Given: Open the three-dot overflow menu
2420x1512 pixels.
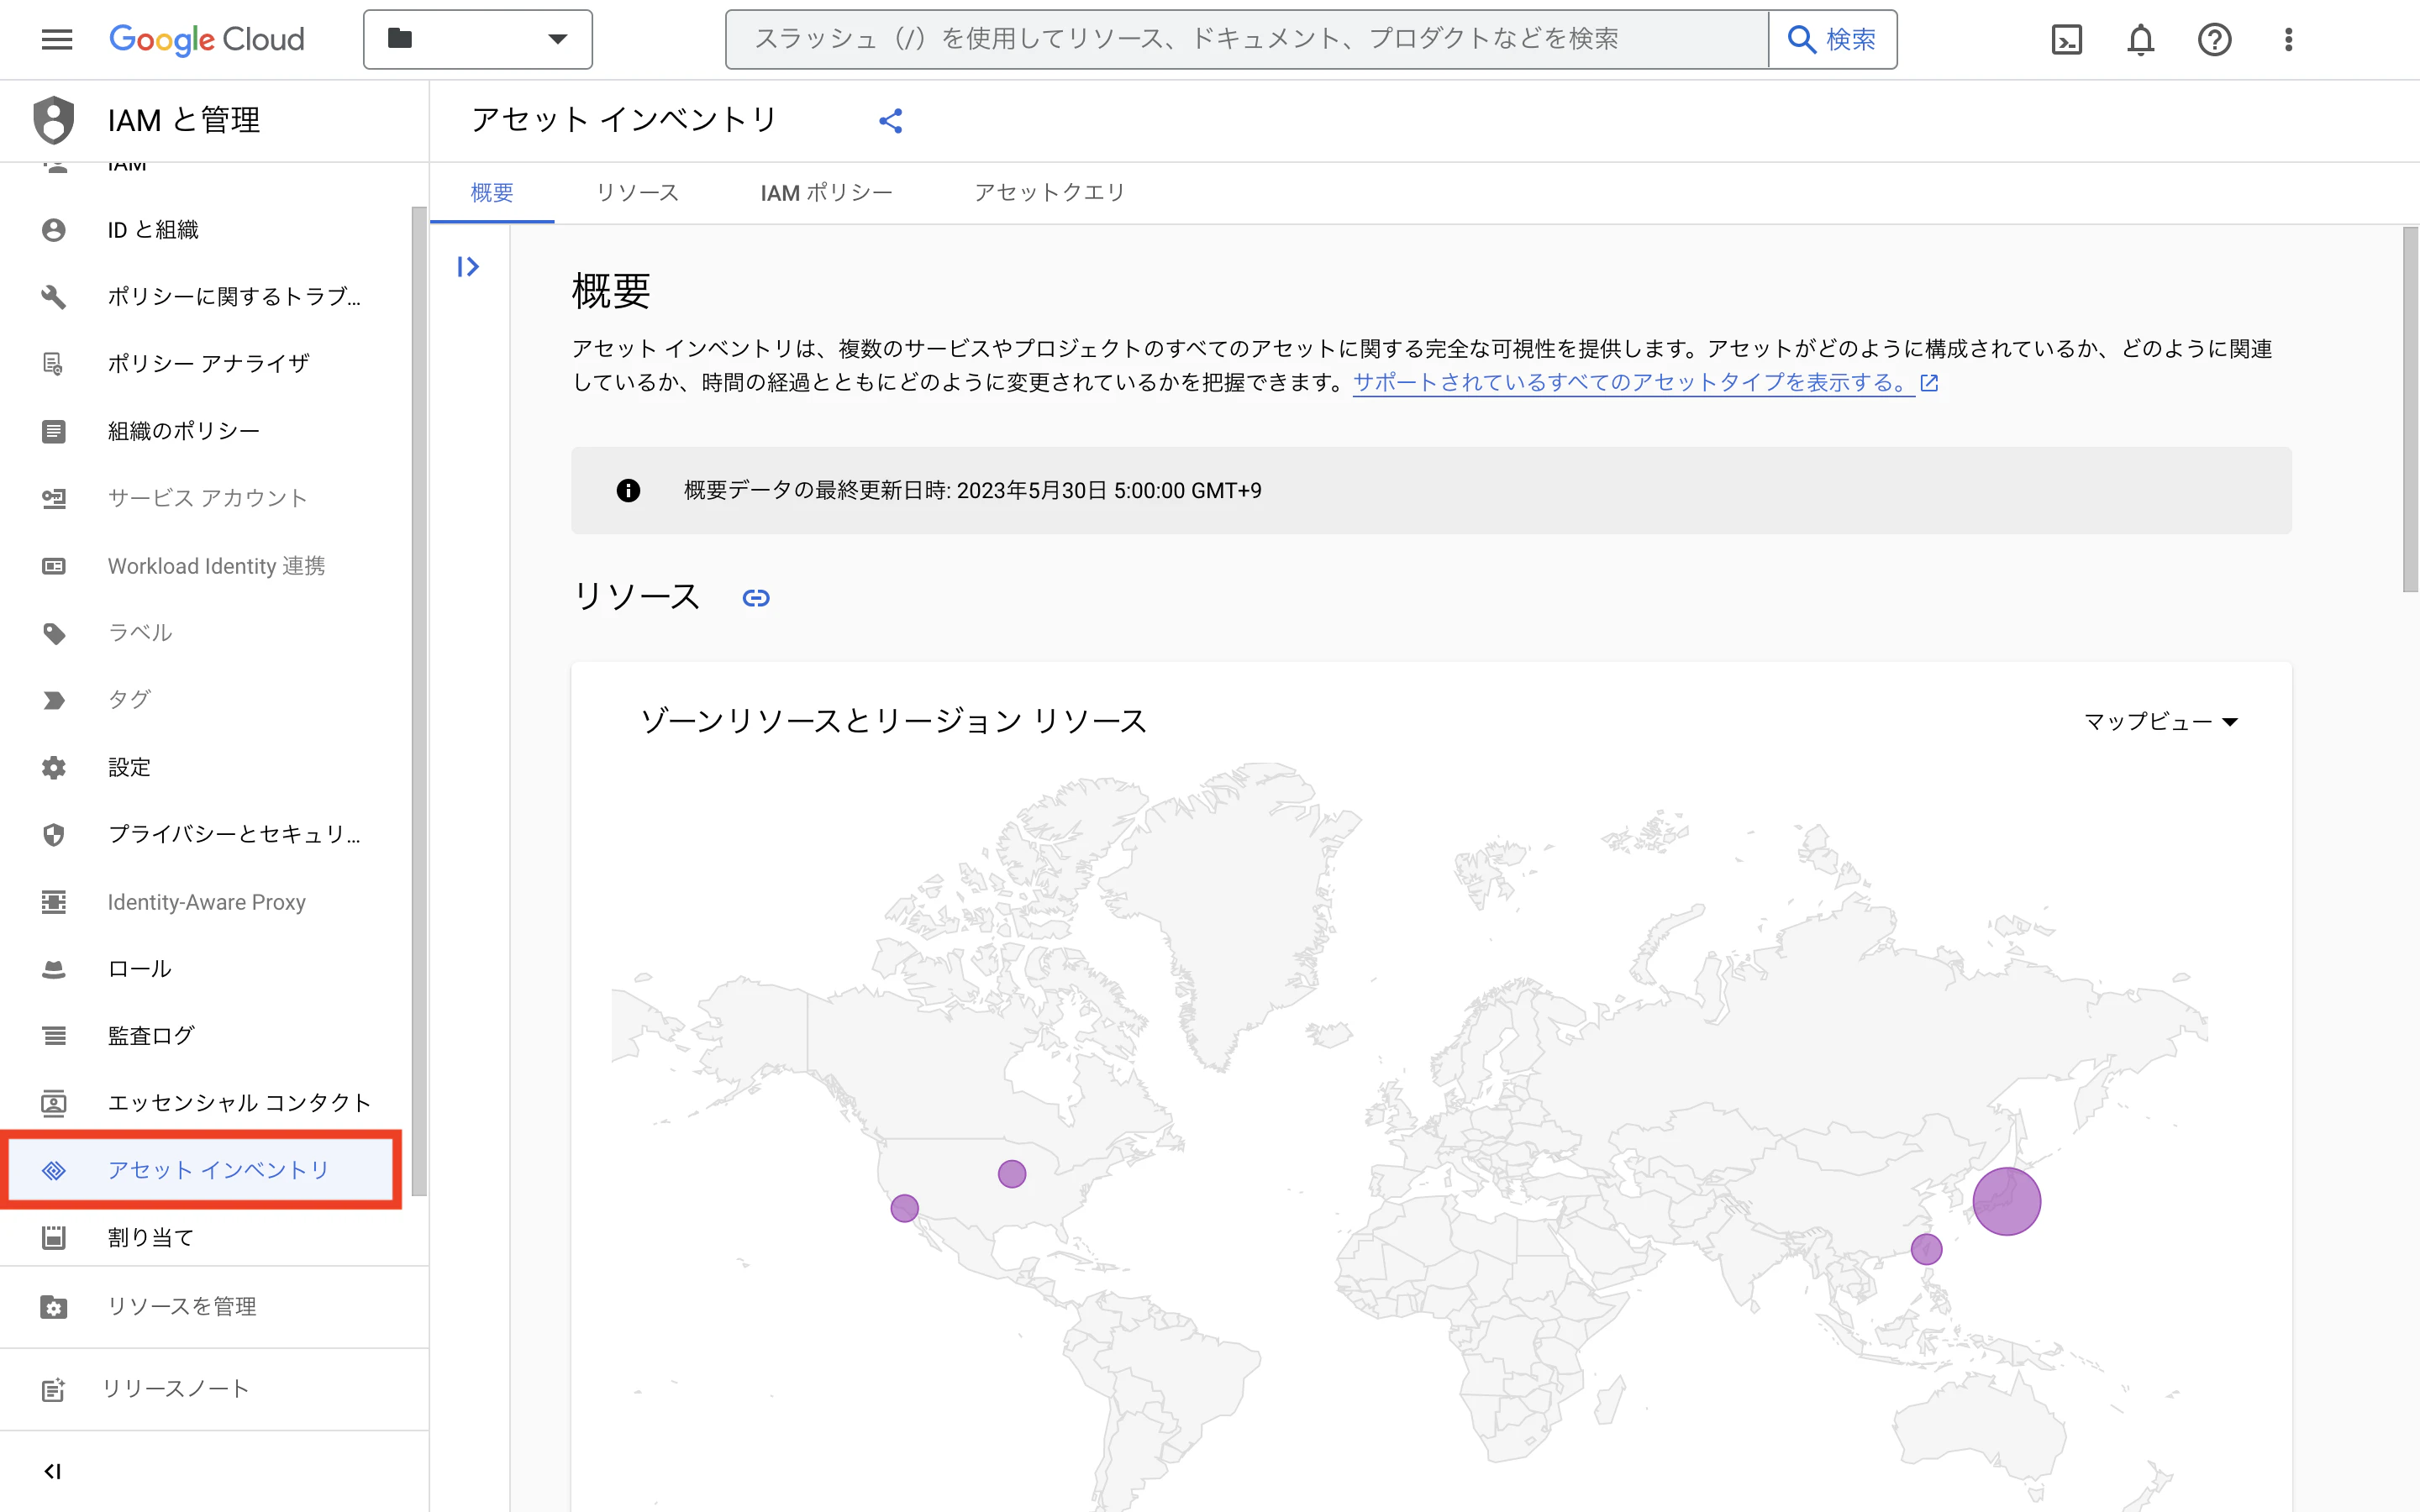Looking at the screenshot, I should tap(2289, 39).
